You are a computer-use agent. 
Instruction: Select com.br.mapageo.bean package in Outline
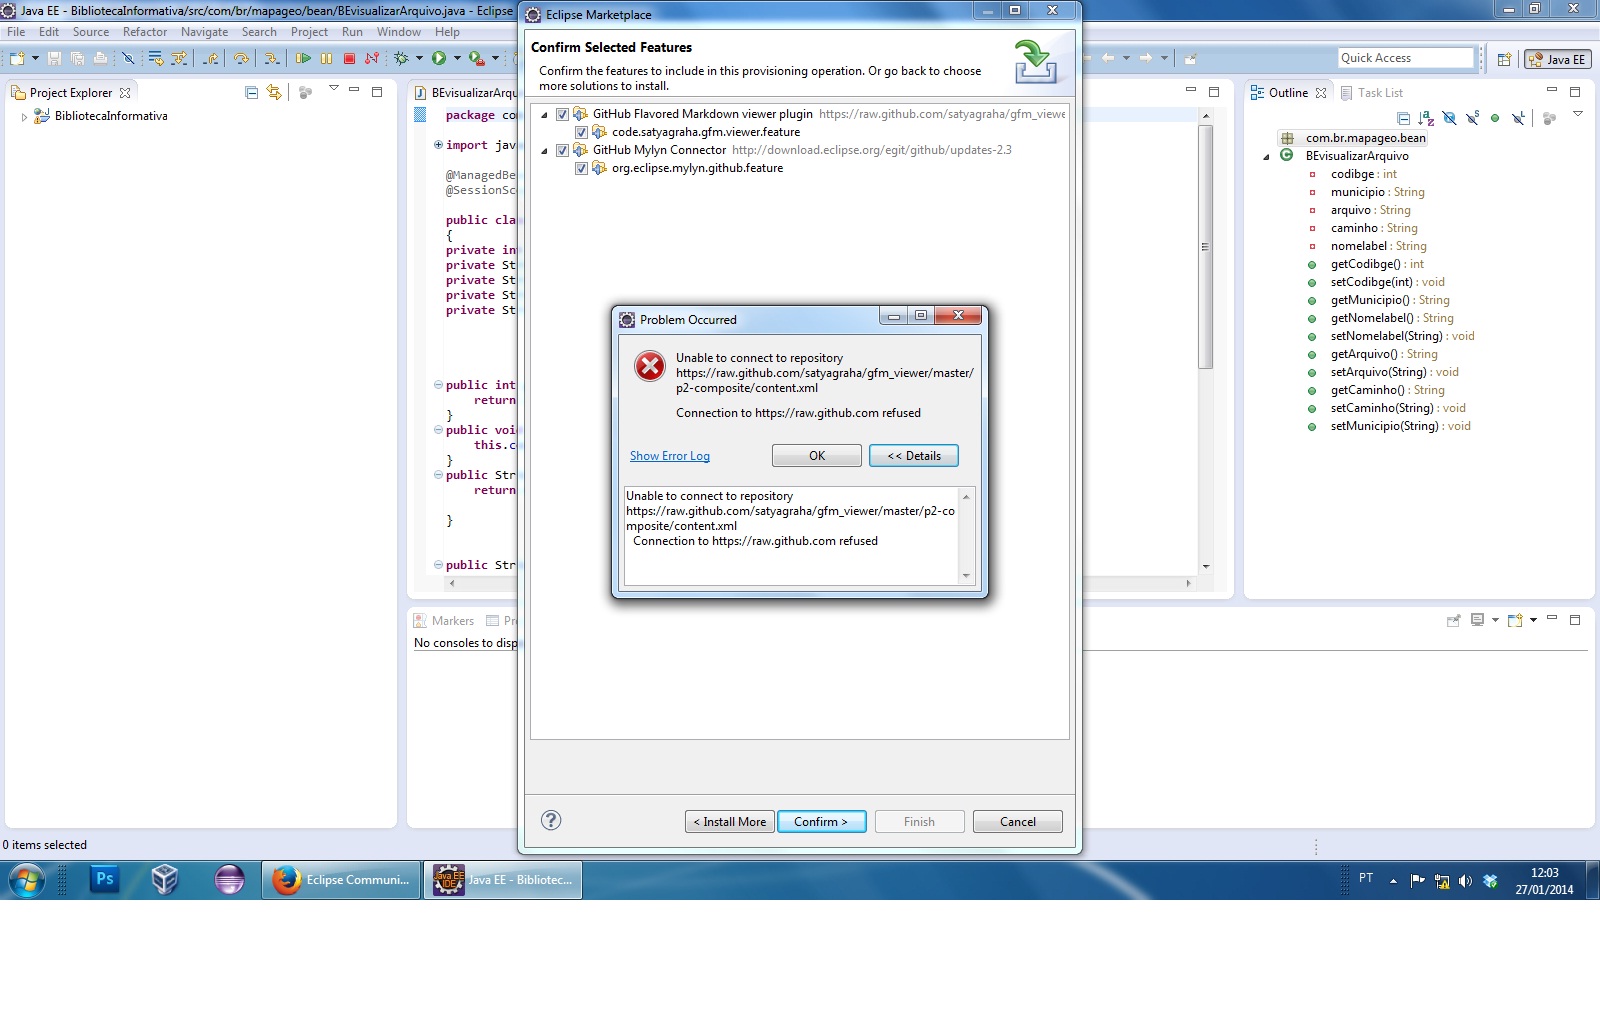(1355, 138)
